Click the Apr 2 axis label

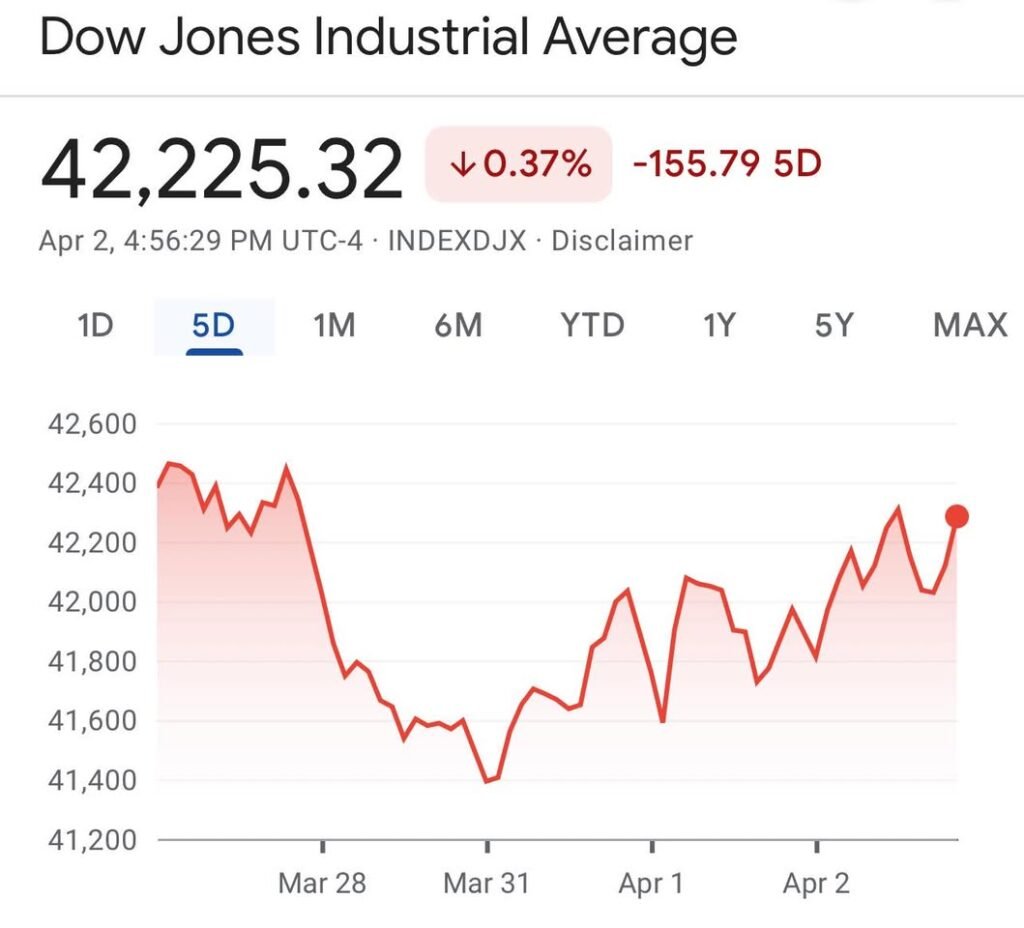pyautogui.click(x=817, y=884)
